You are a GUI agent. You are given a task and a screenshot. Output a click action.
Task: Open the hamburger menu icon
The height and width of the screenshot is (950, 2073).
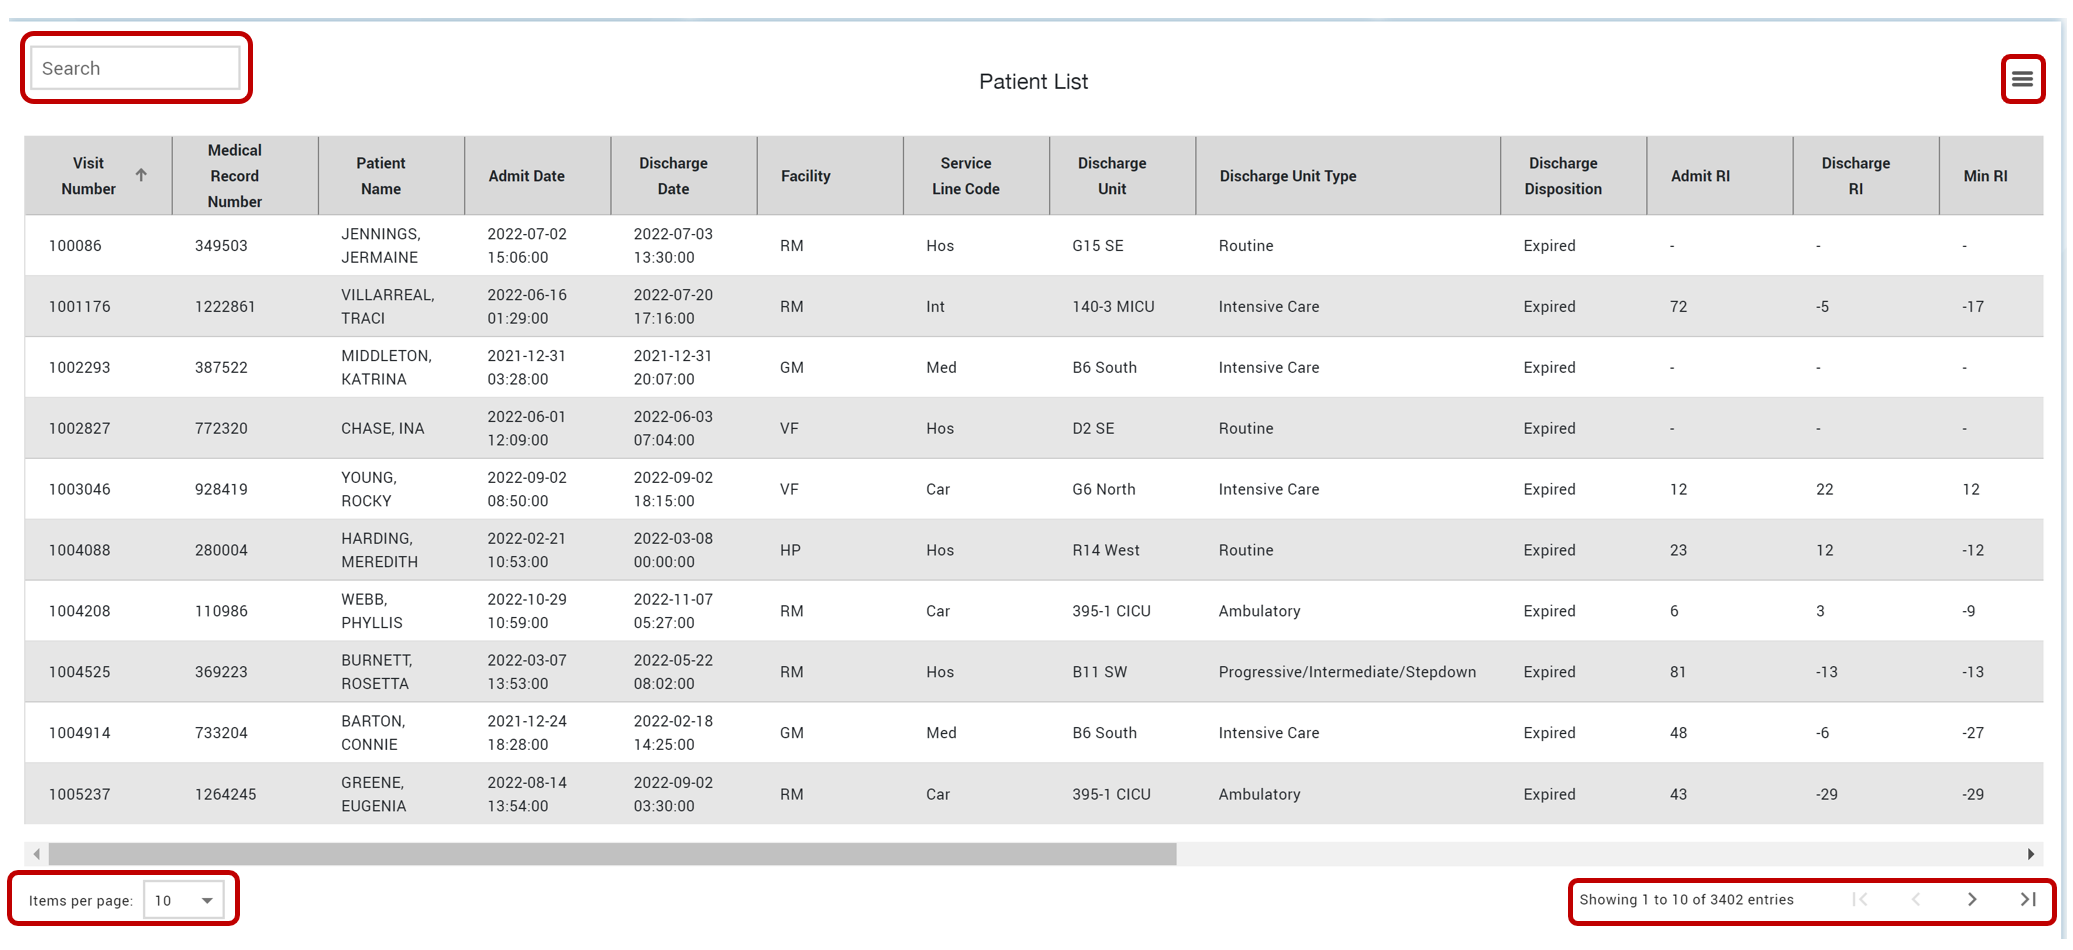(2022, 79)
